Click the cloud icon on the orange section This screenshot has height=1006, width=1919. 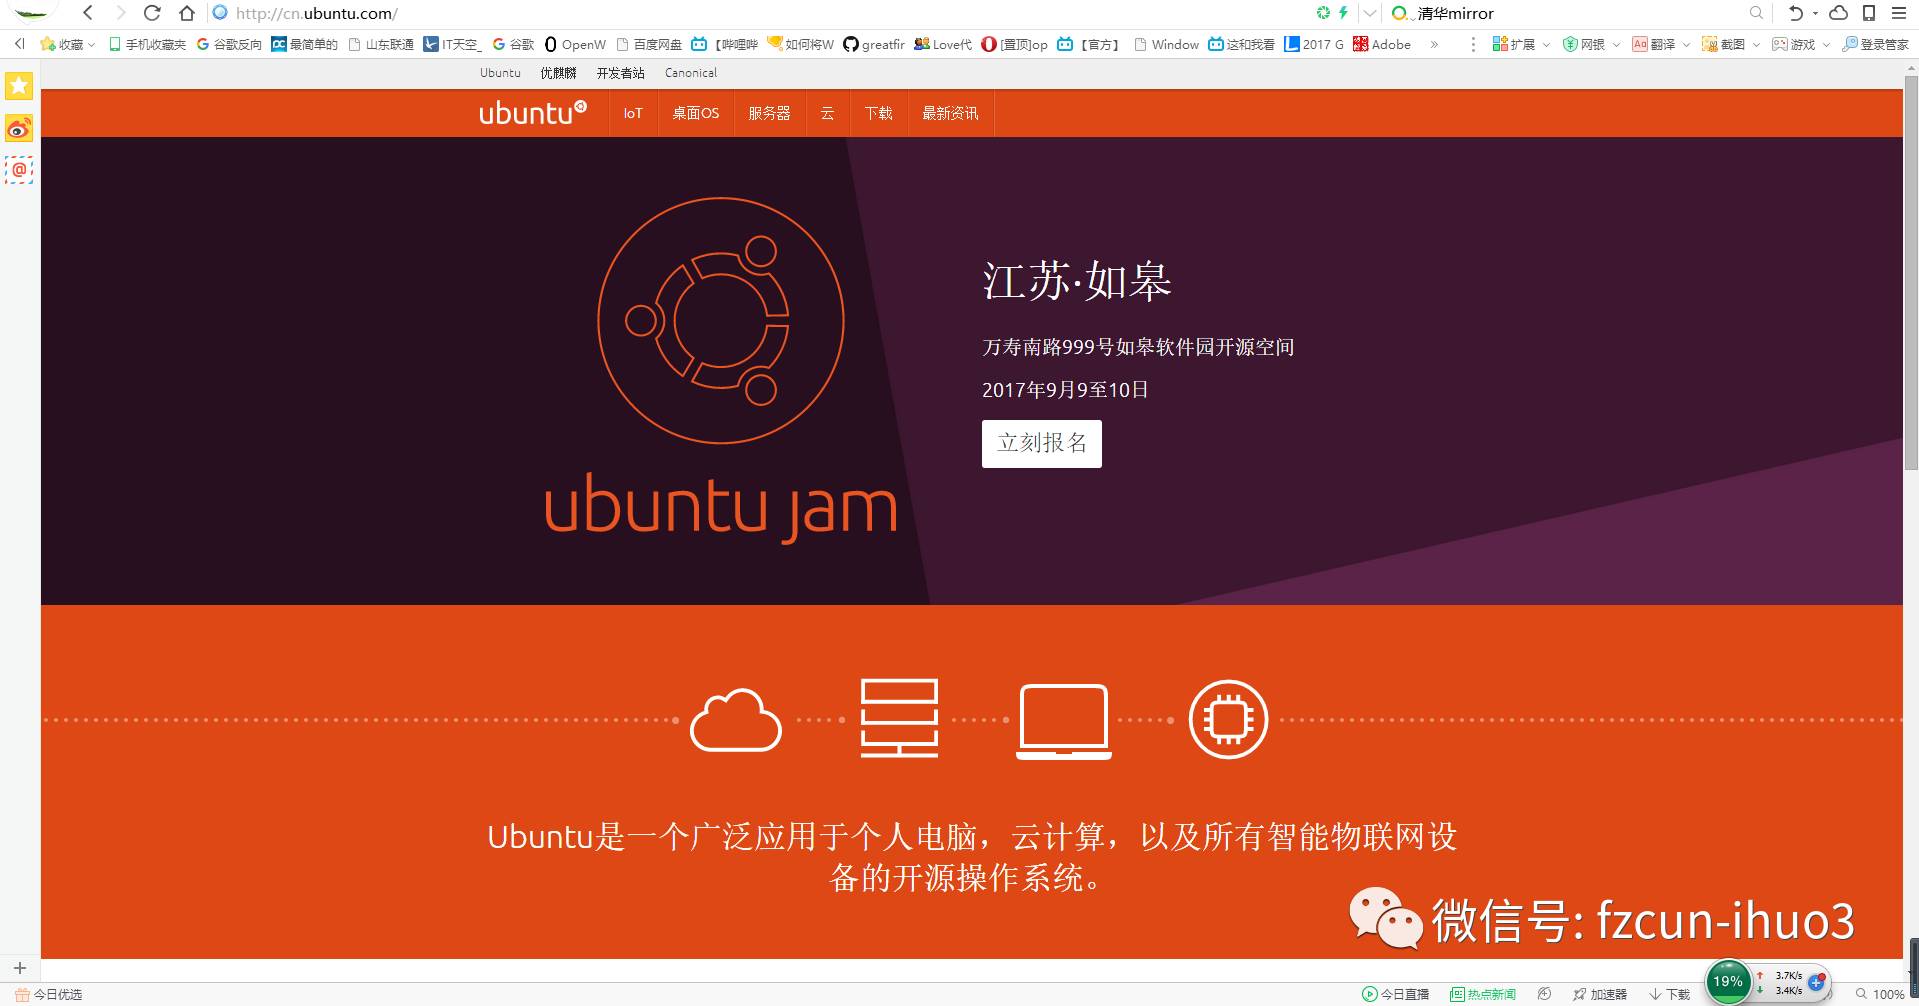736,720
